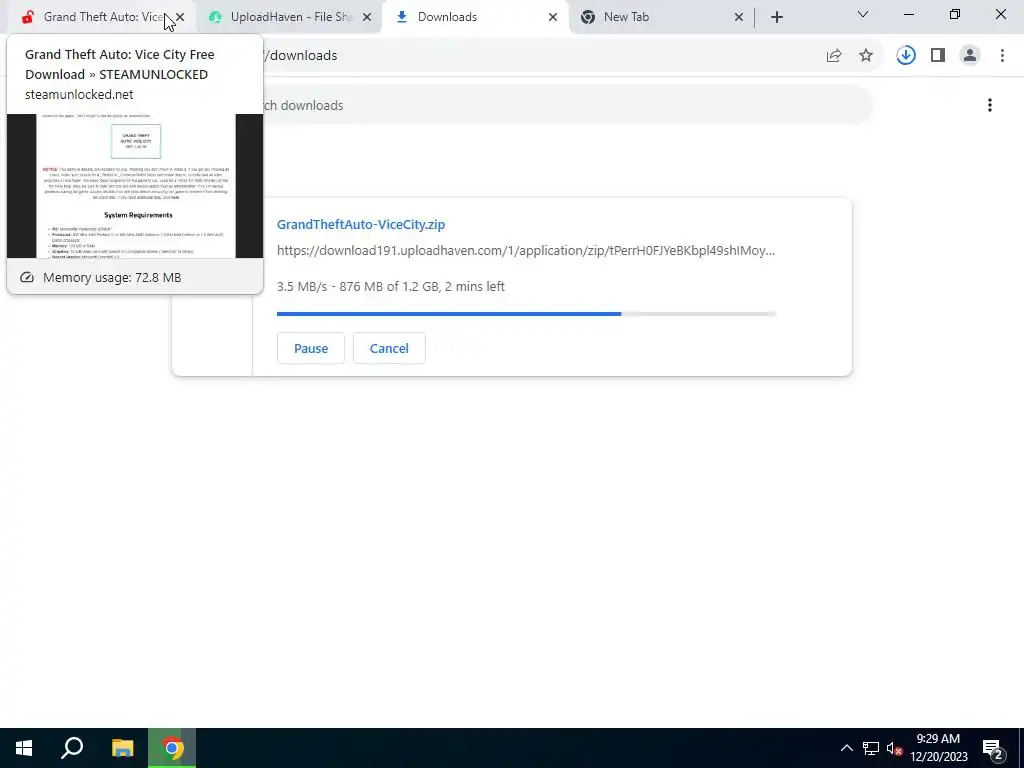Switch to the UploadHaven tab

(289, 17)
